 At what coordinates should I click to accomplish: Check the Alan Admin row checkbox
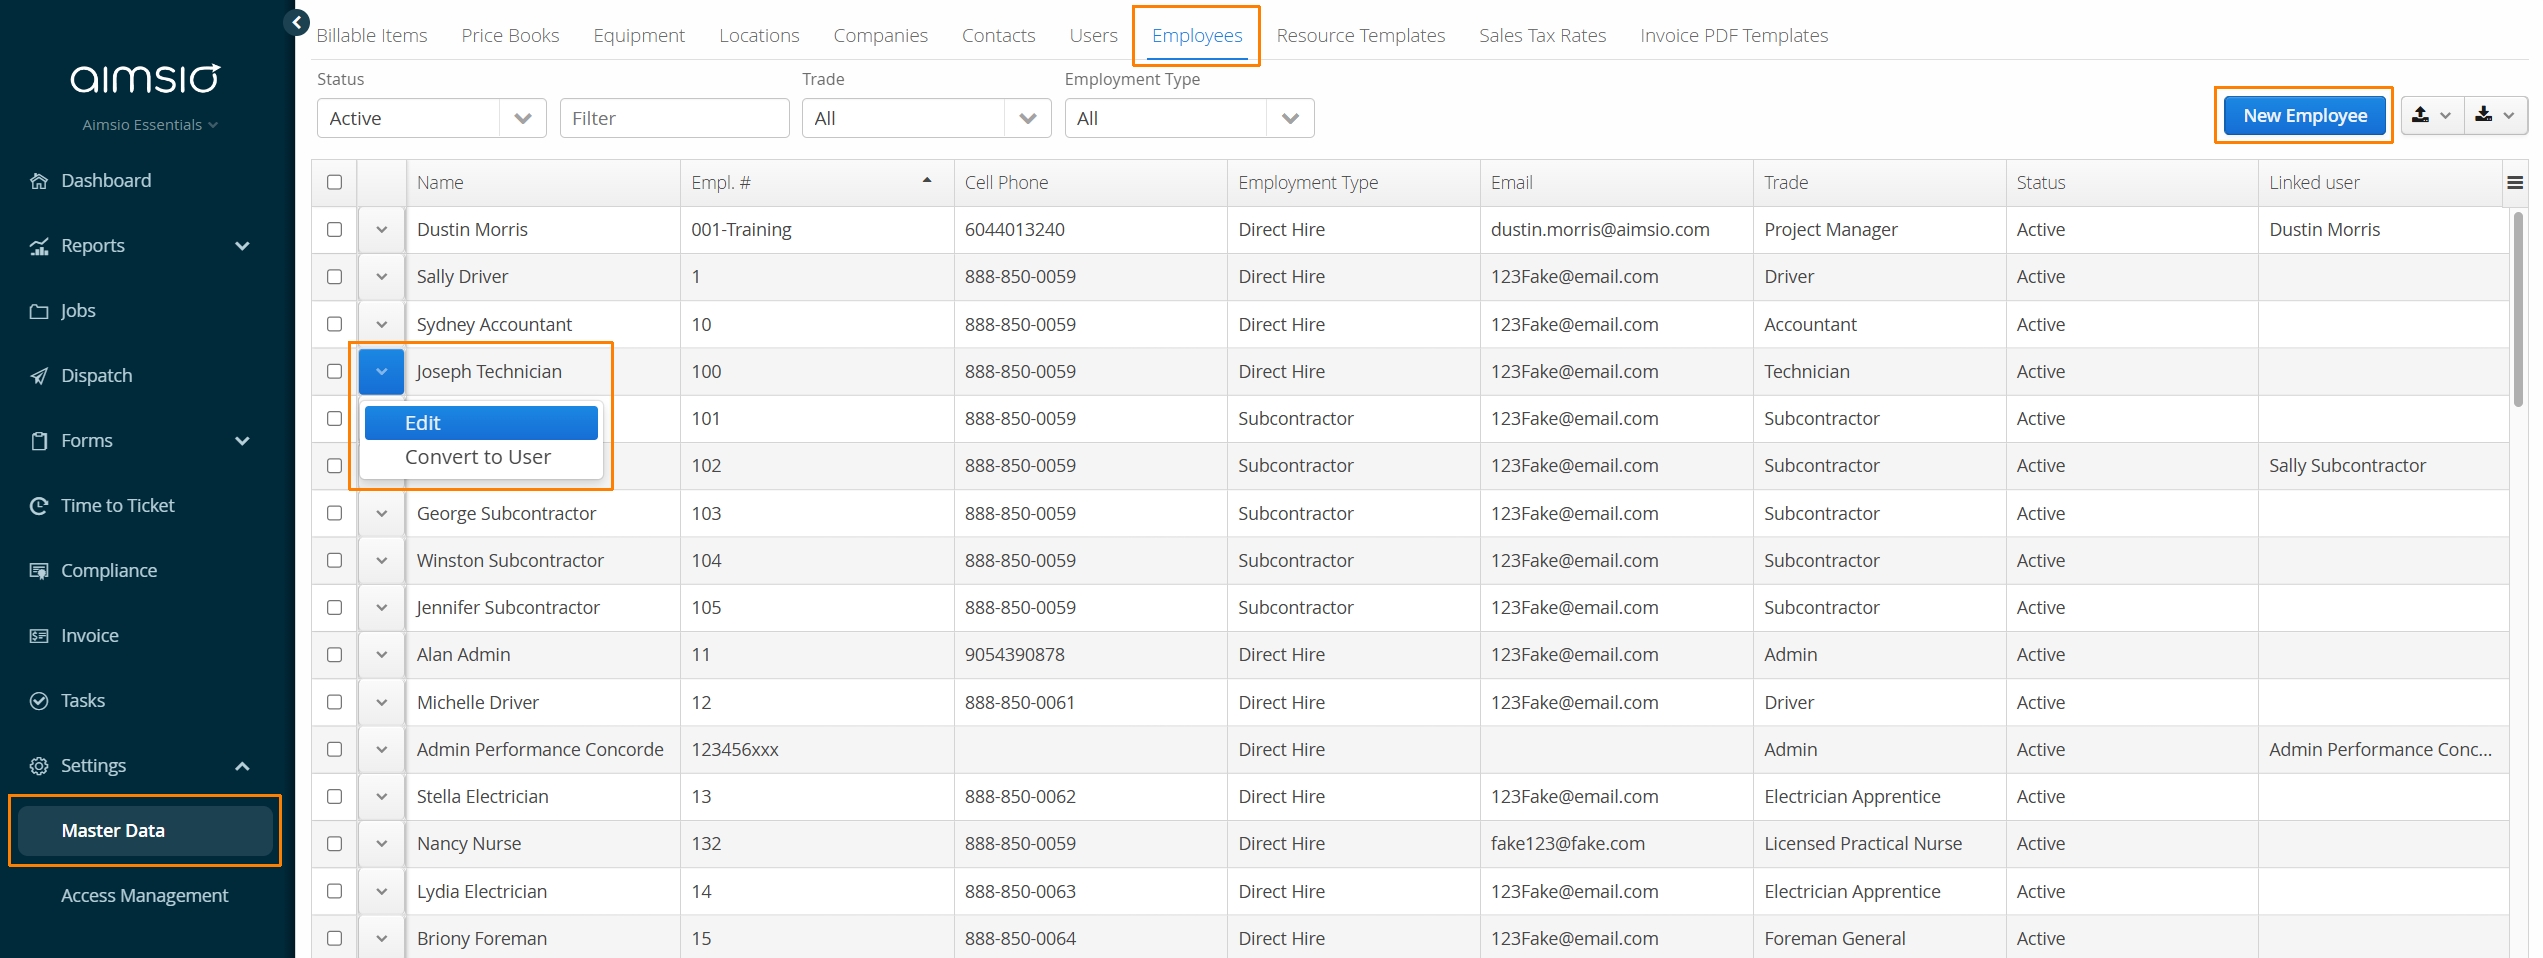(334, 654)
